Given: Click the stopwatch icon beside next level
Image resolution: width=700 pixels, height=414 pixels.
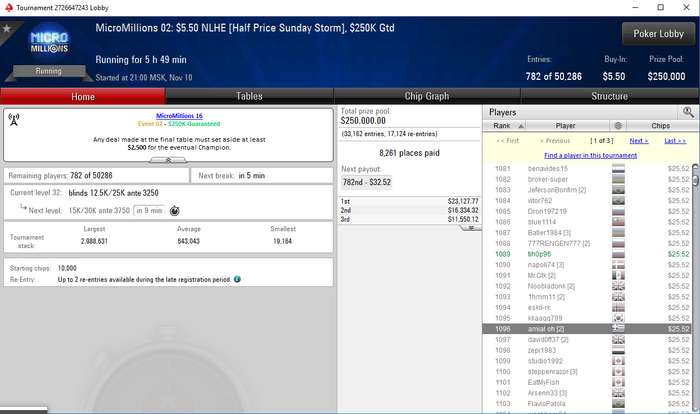Looking at the screenshot, I should 175,210.
